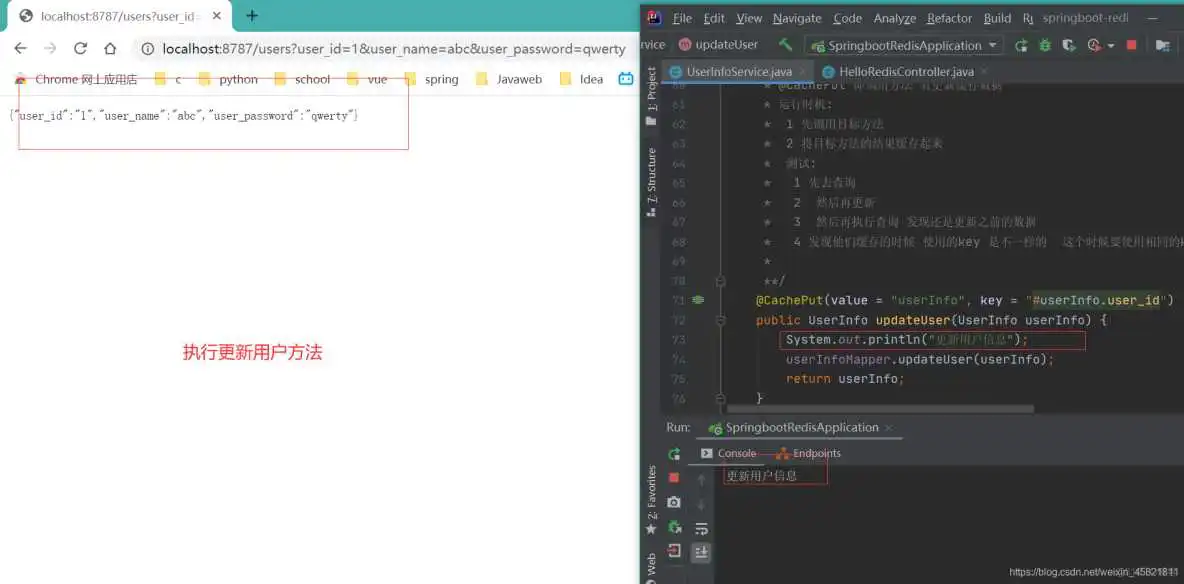Rerun the application in the Run panel

click(x=674, y=453)
